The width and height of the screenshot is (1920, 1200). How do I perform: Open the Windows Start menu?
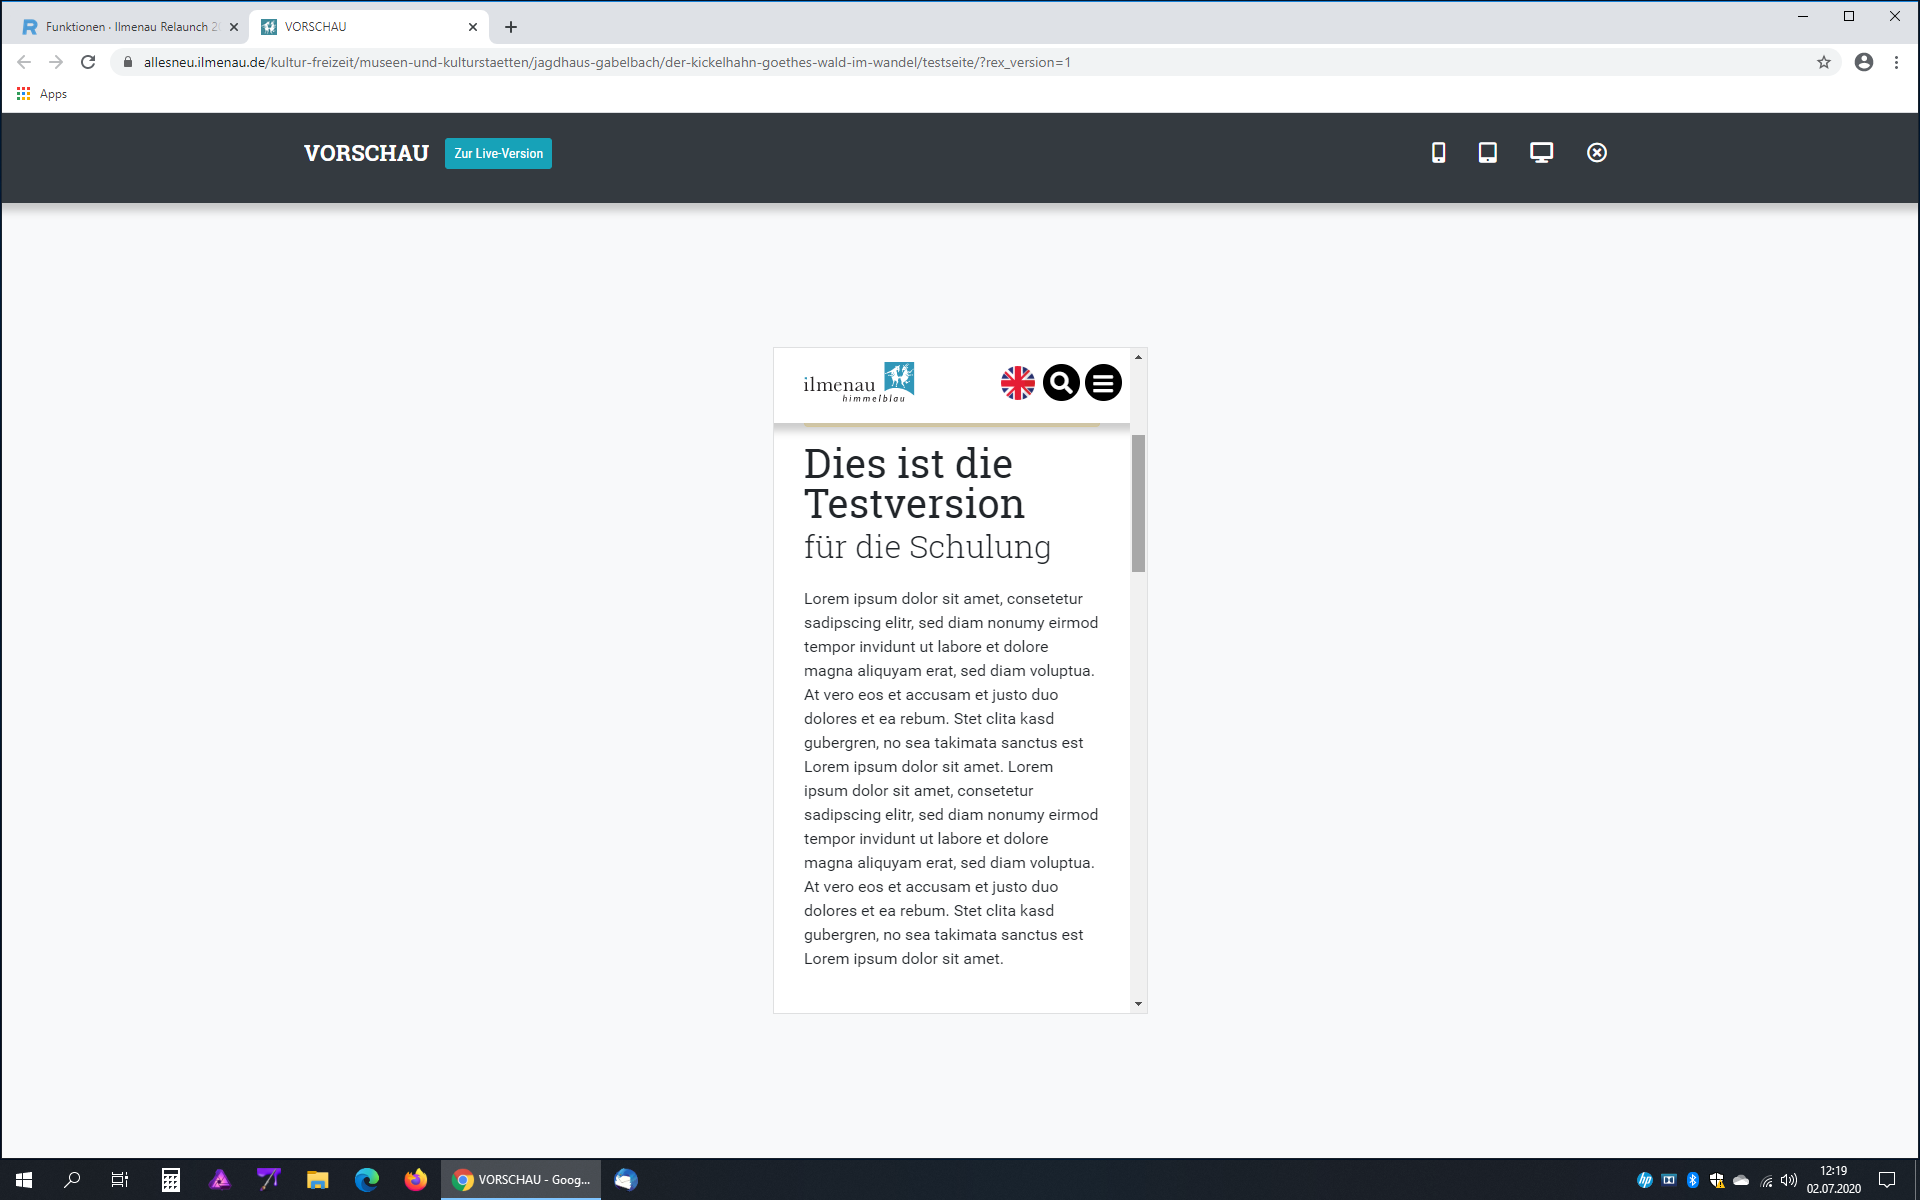[24, 1180]
